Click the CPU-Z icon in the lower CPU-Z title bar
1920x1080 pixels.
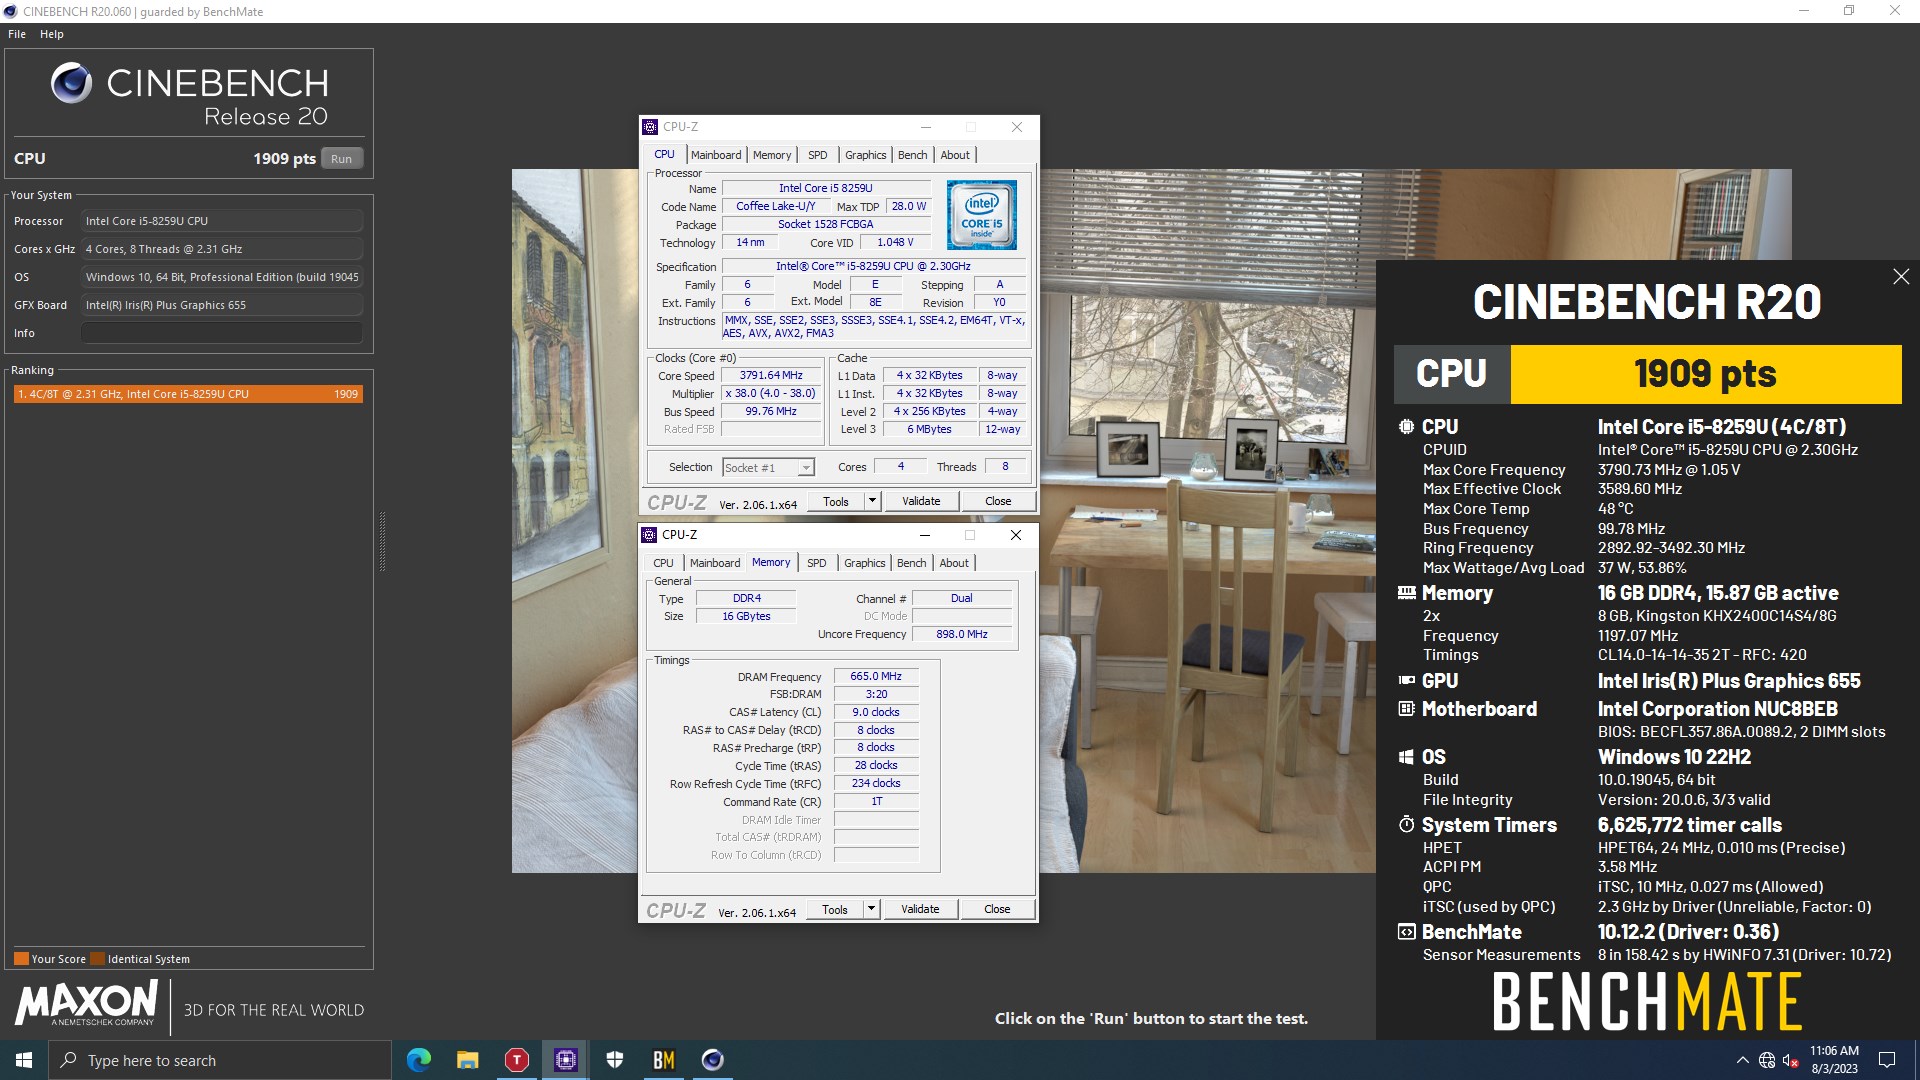(x=650, y=535)
